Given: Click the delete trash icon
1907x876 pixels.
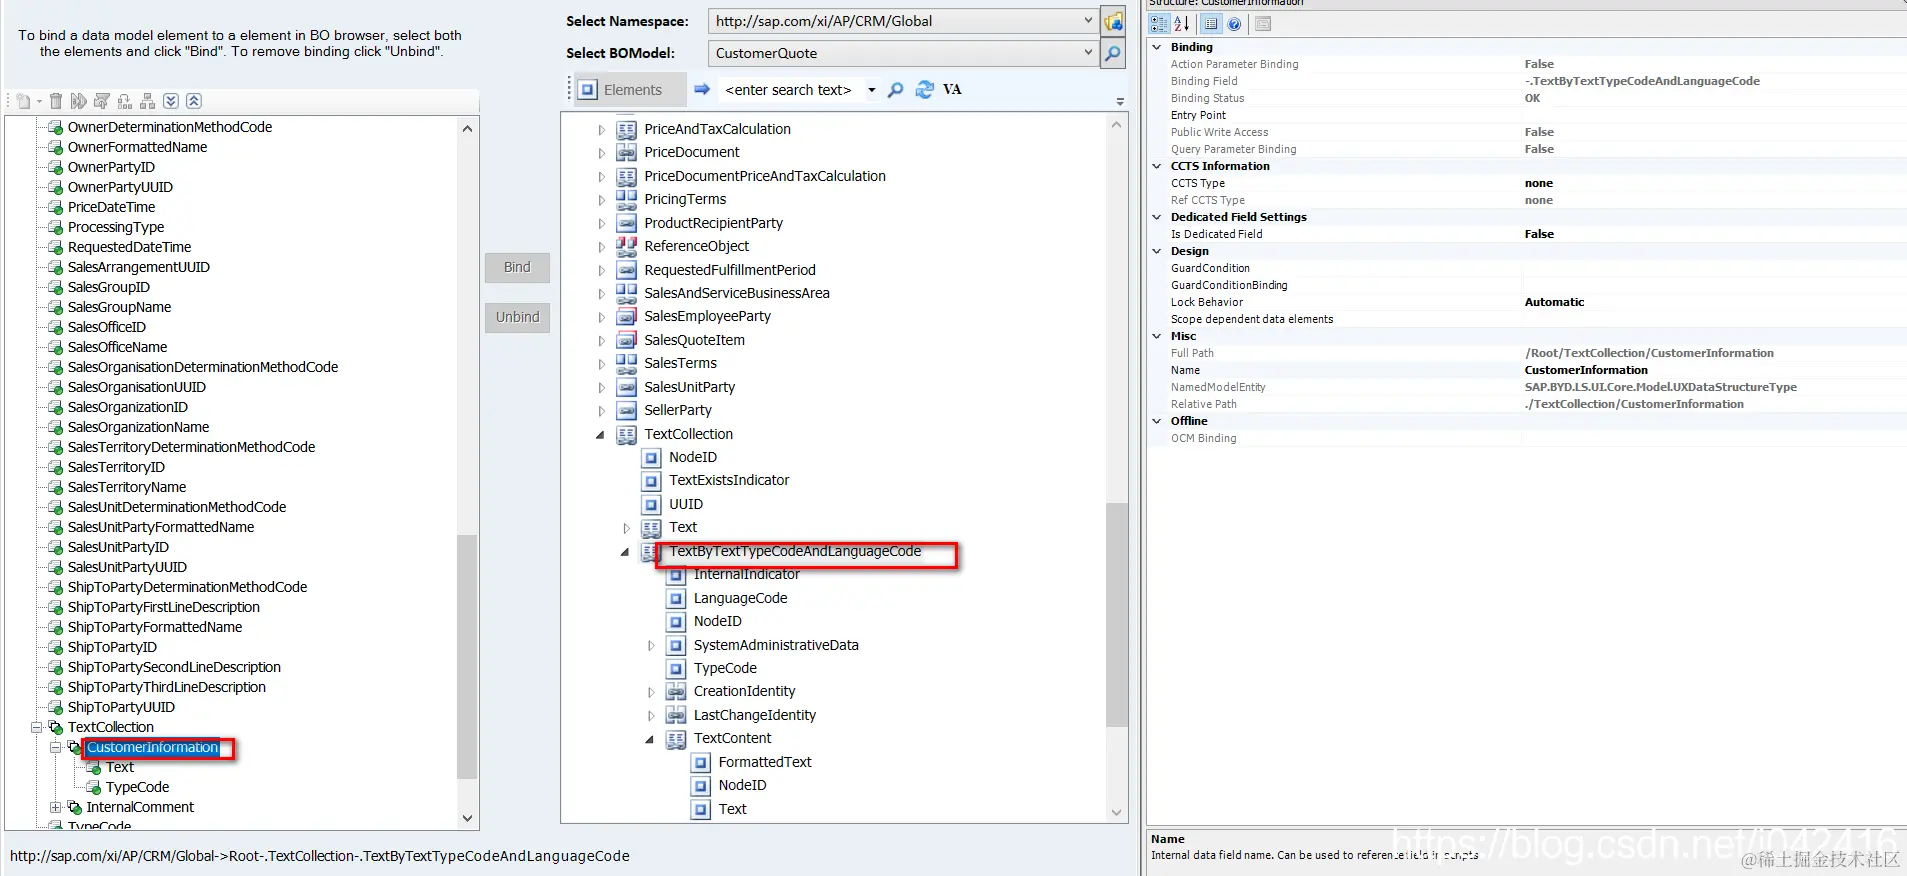Looking at the screenshot, I should (x=56, y=101).
